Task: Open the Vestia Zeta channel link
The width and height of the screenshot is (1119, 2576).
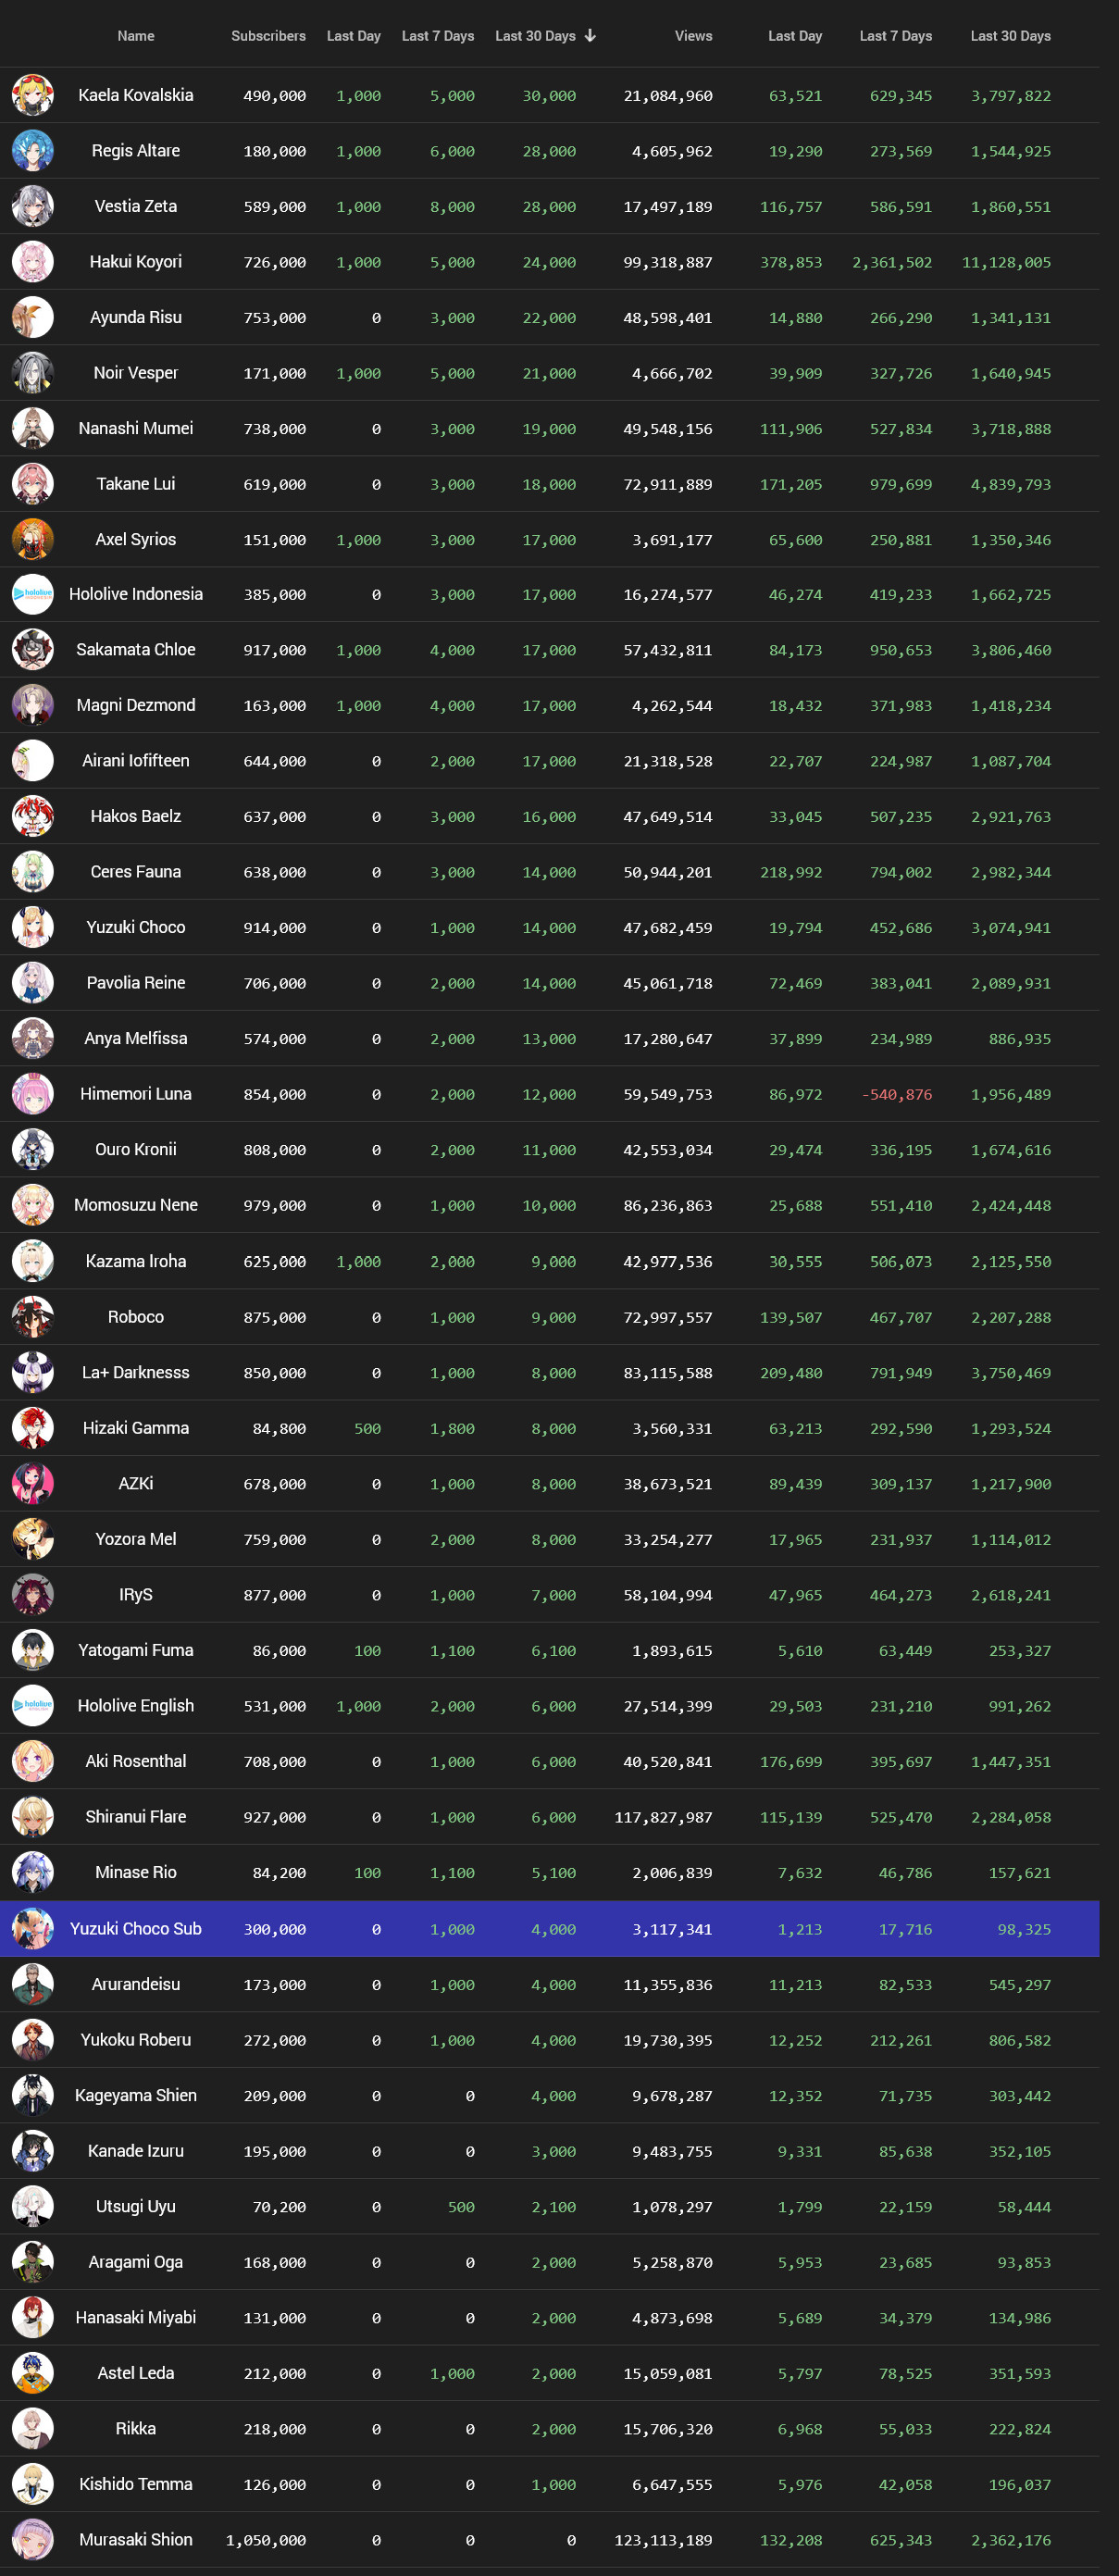Action: click(136, 206)
